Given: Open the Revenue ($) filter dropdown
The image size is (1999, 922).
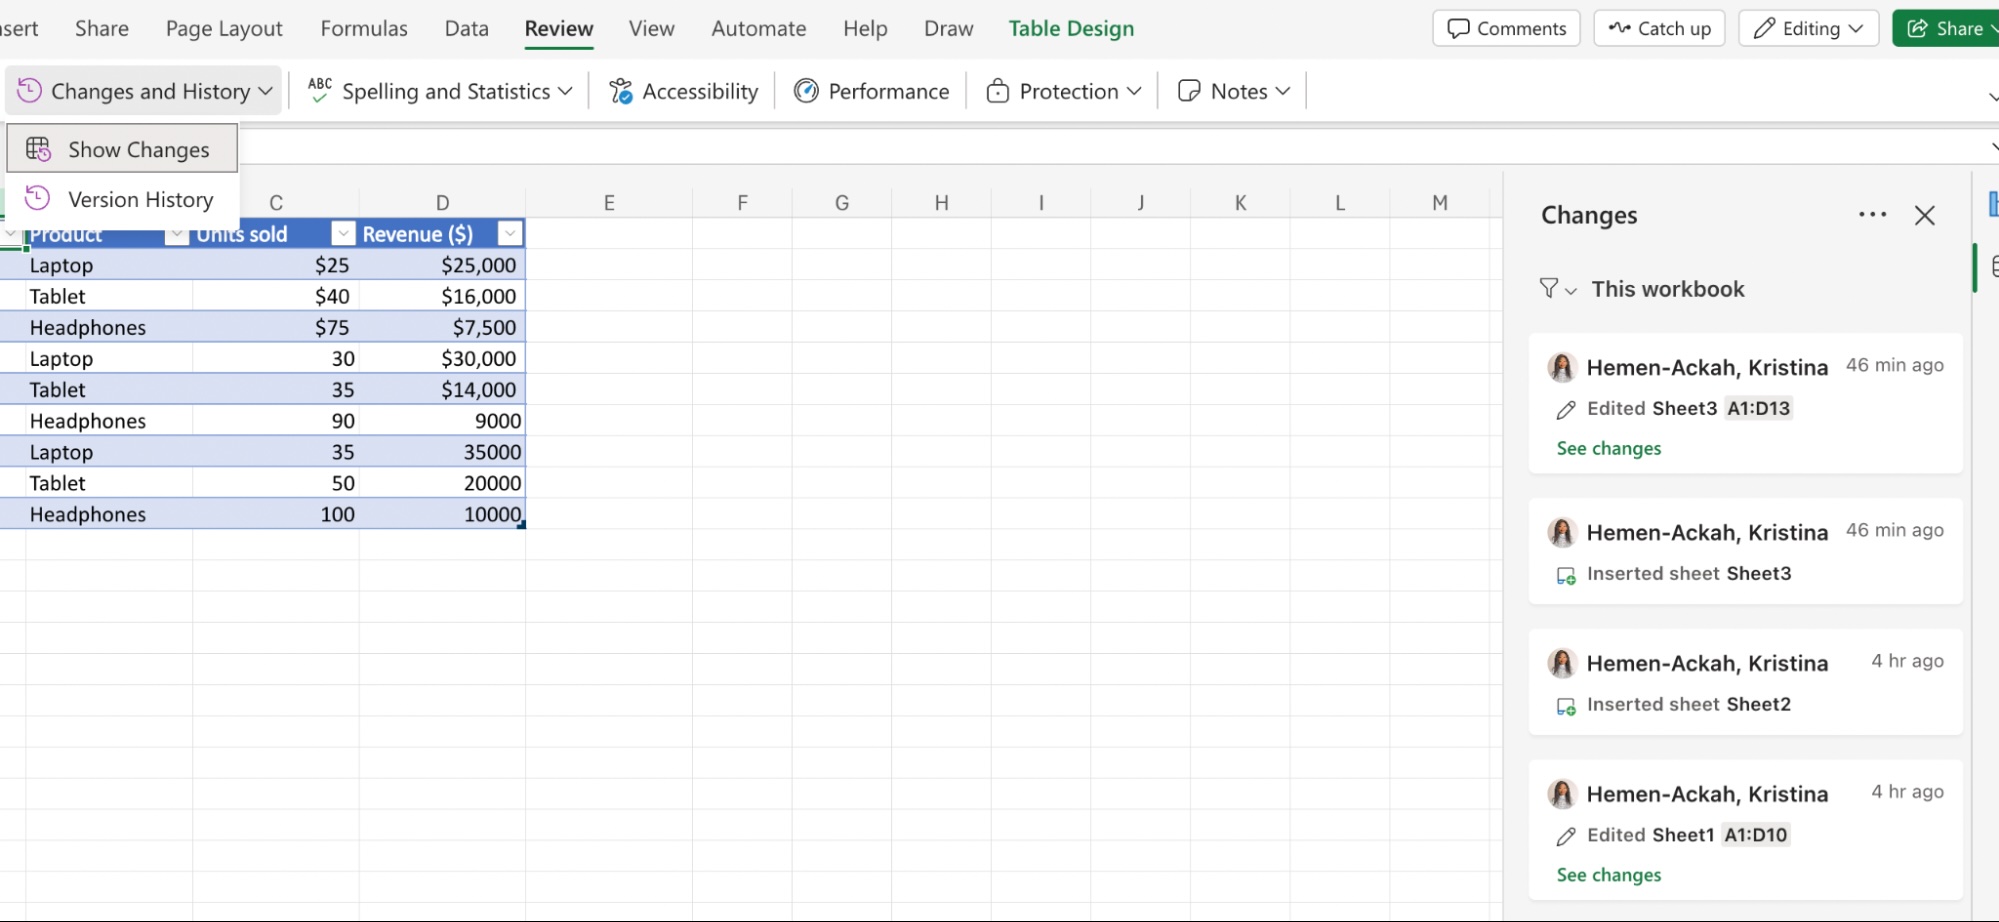Looking at the screenshot, I should click(510, 234).
